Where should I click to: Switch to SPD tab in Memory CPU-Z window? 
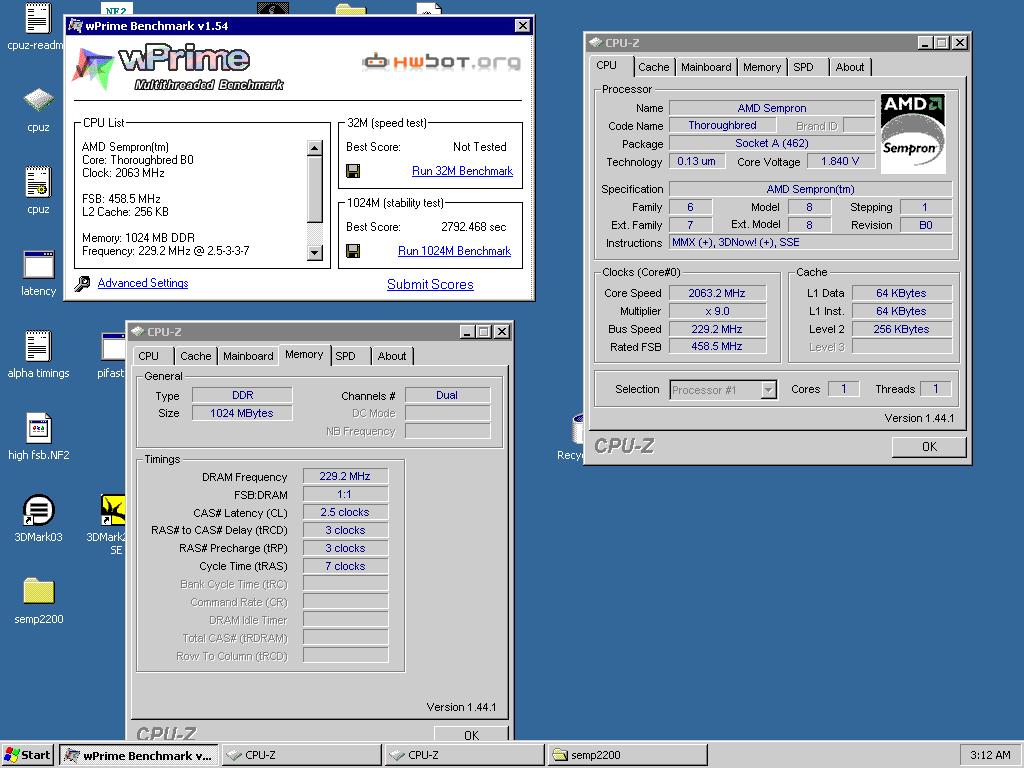[x=345, y=357]
